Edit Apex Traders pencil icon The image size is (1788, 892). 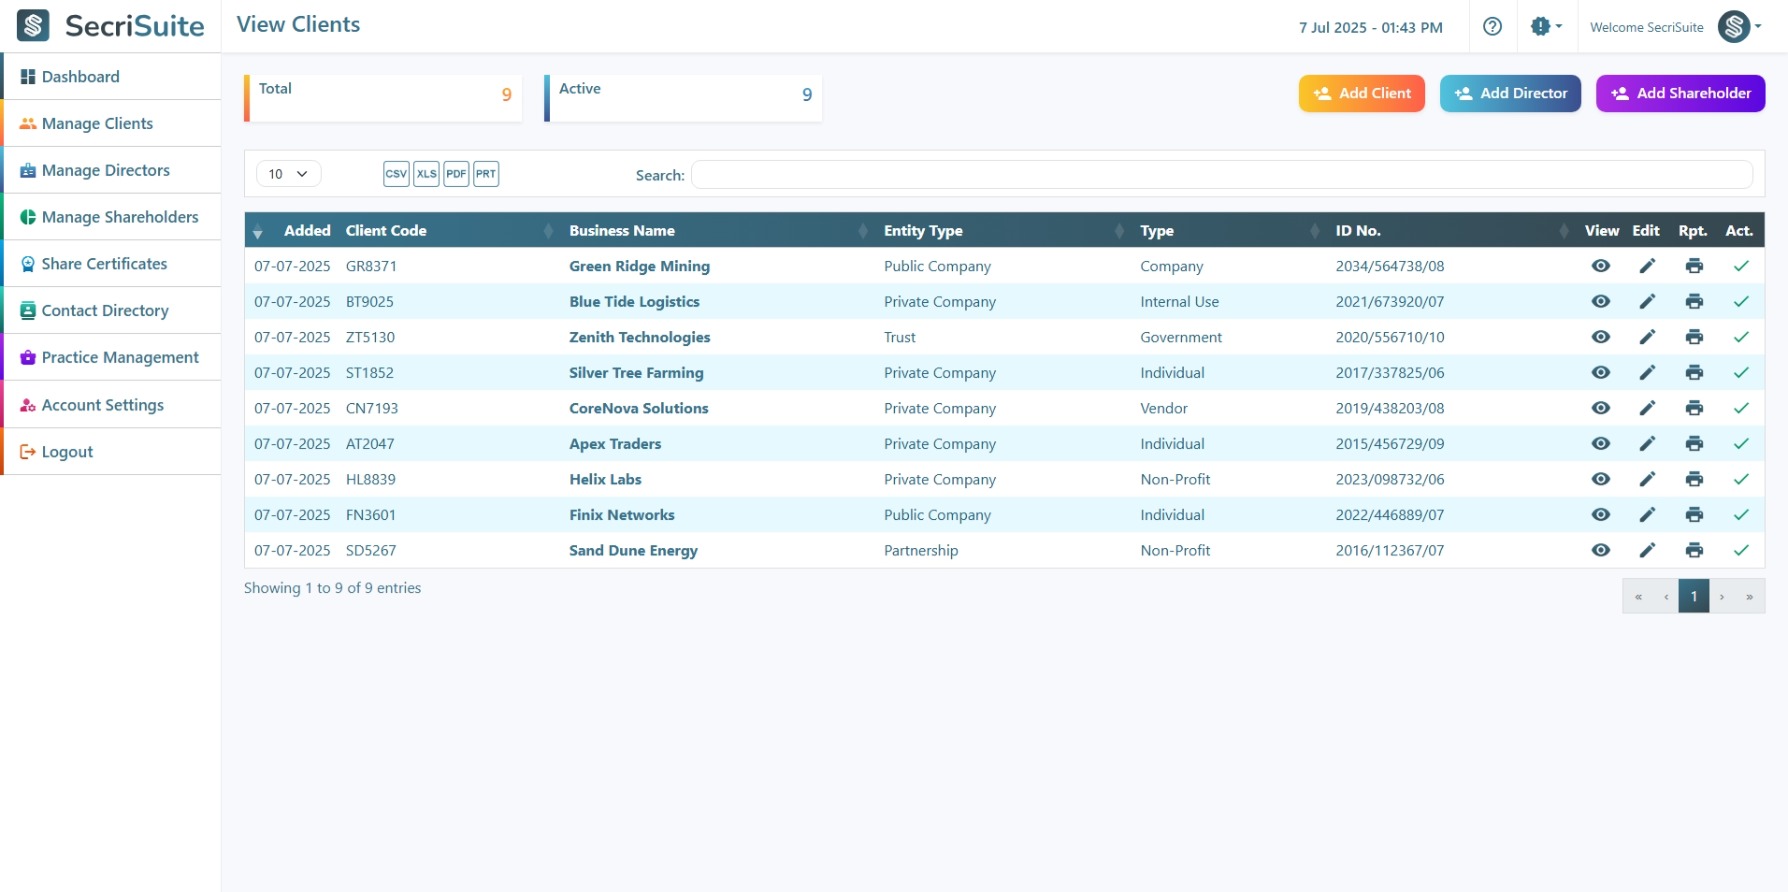pyautogui.click(x=1647, y=443)
